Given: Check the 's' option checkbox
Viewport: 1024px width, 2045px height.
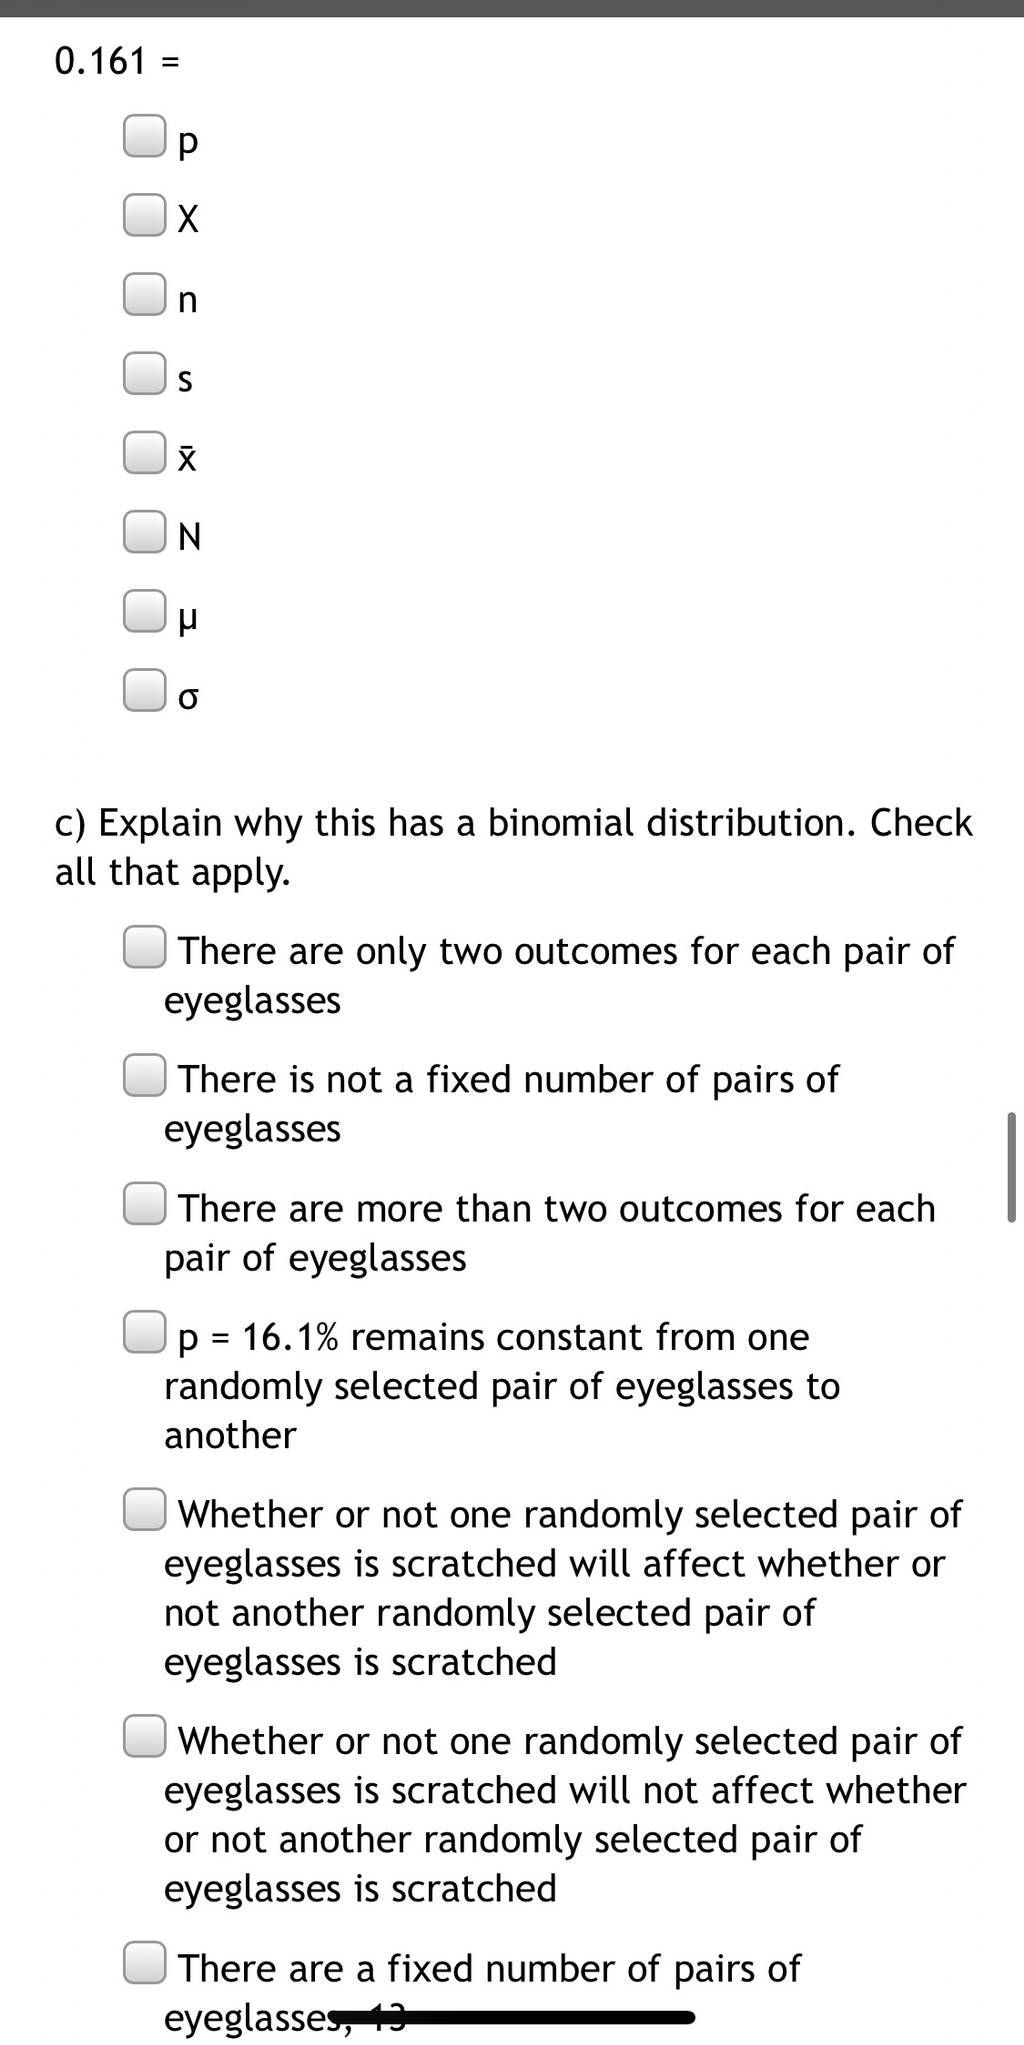Looking at the screenshot, I should pos(144,373).
